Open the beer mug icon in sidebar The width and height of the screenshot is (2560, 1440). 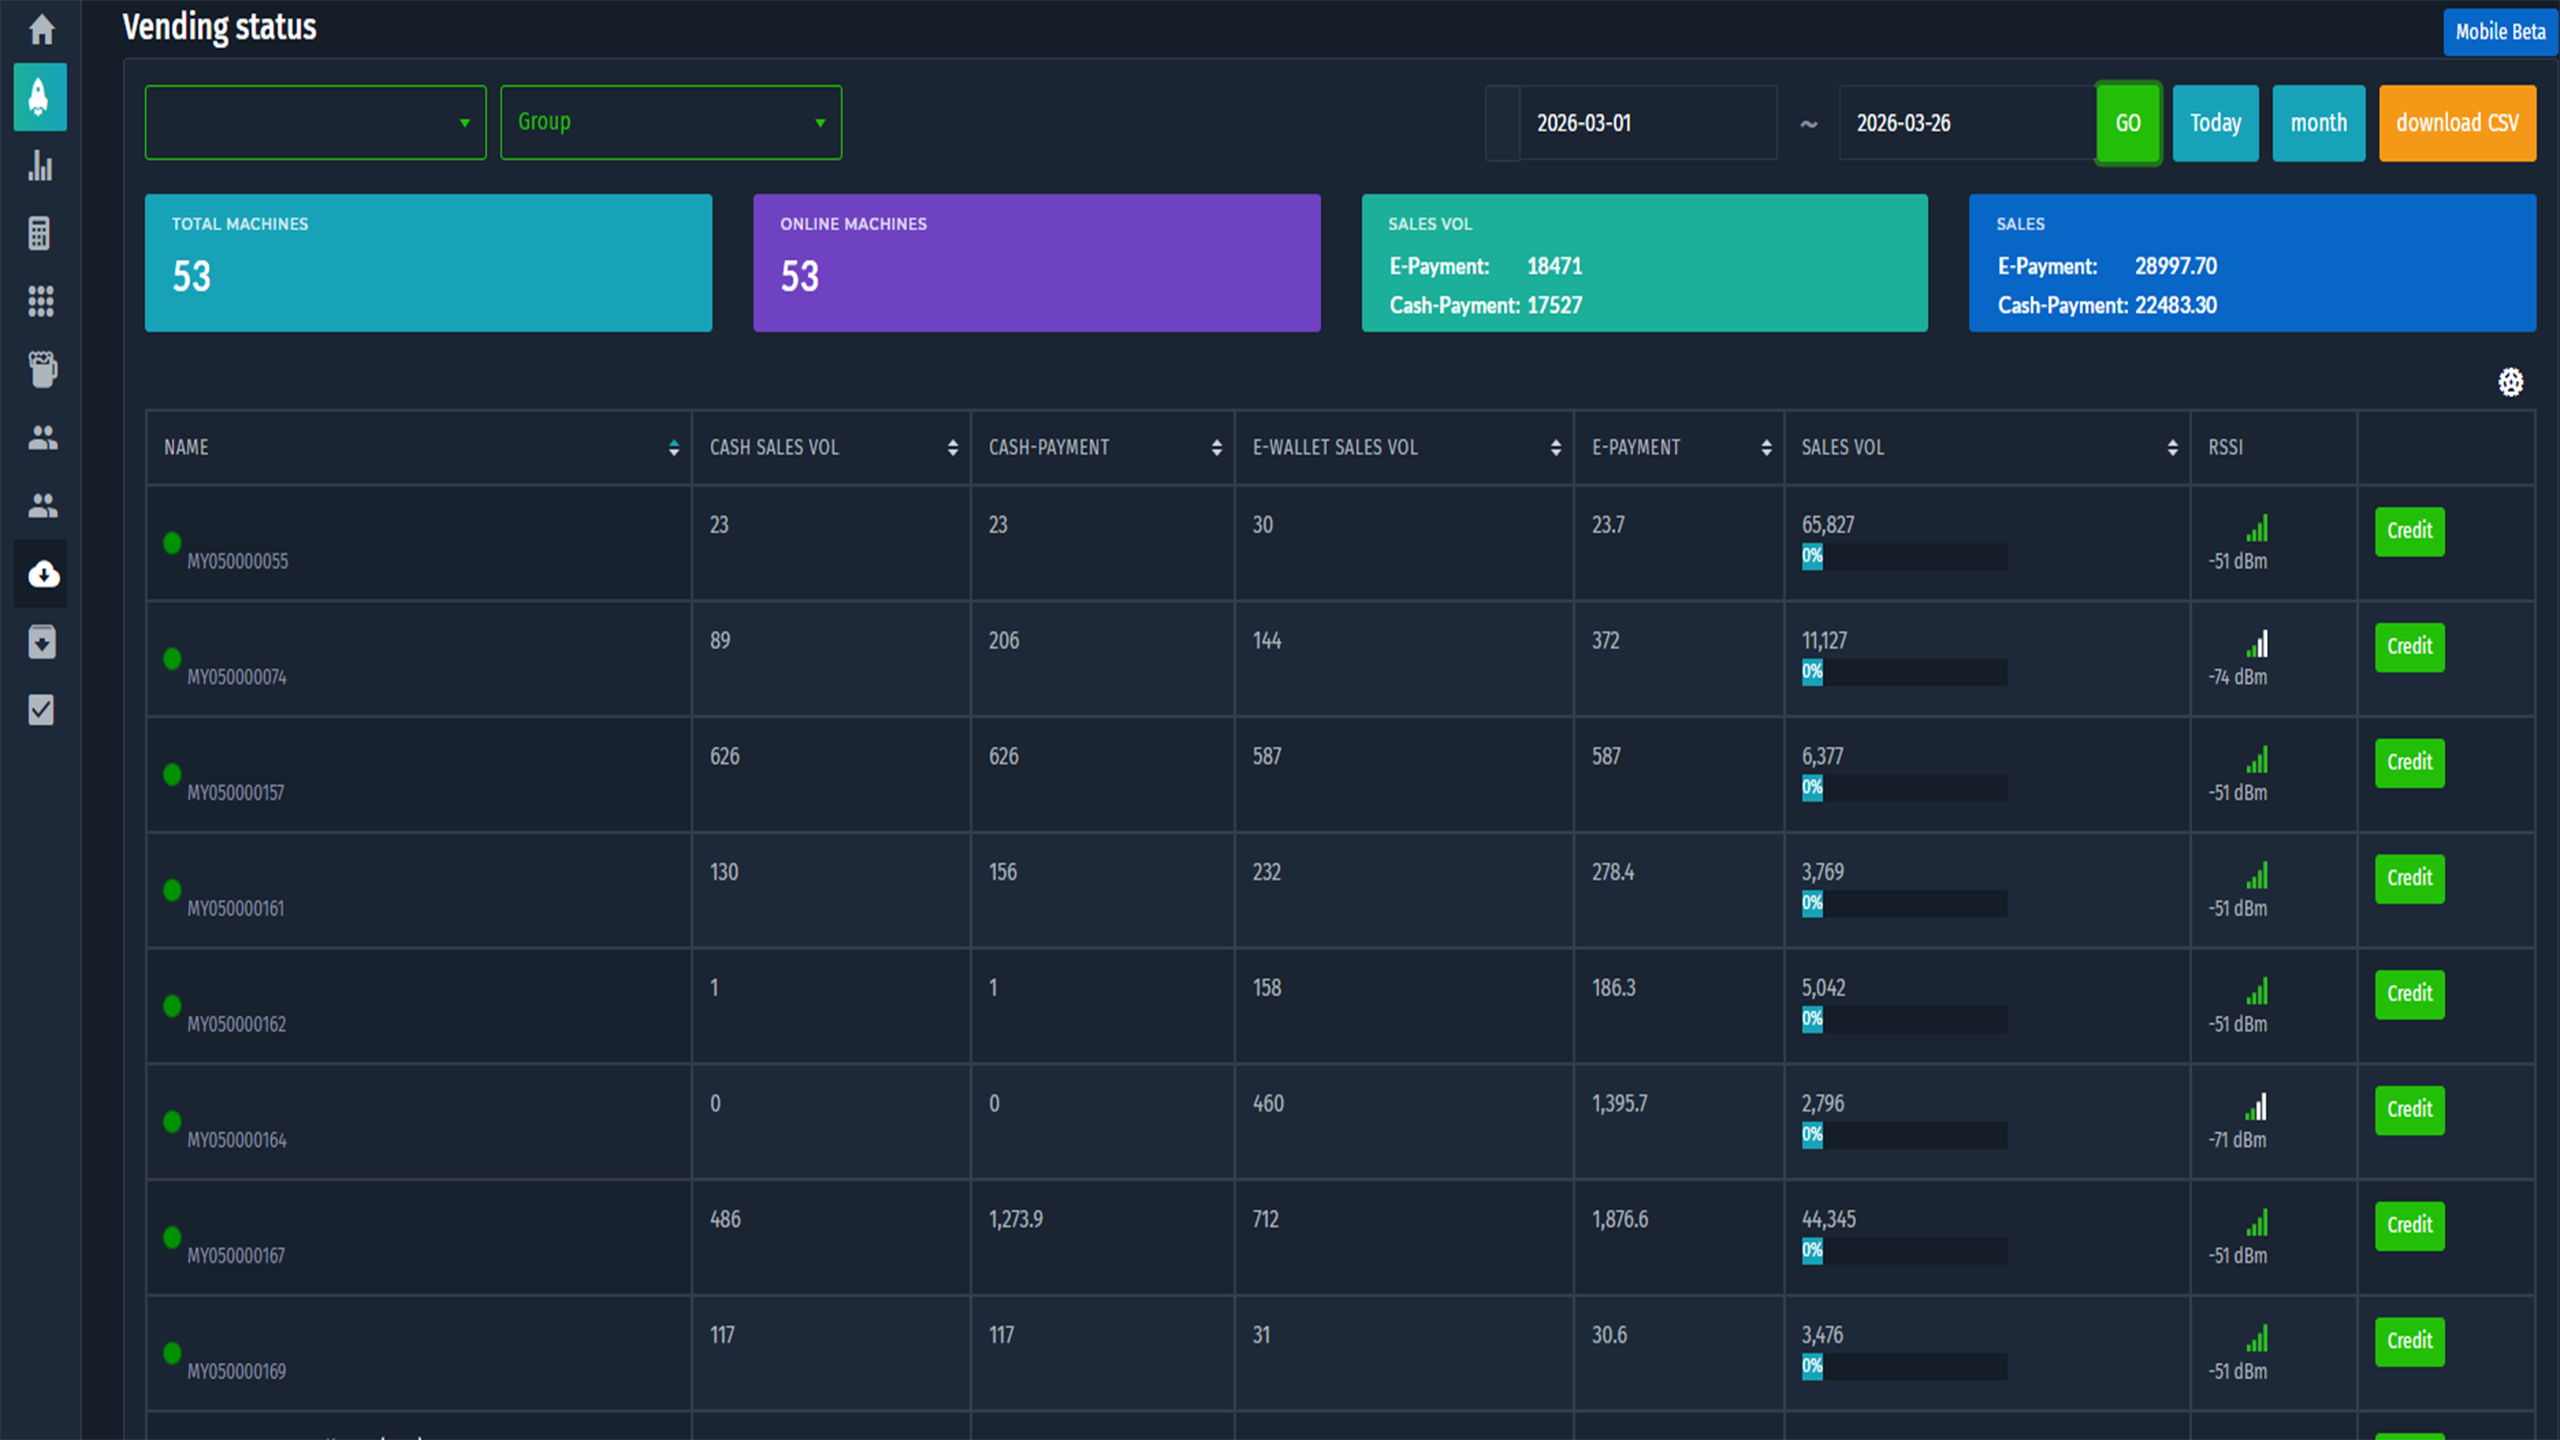pyautogui.click(x=42, y=369)
